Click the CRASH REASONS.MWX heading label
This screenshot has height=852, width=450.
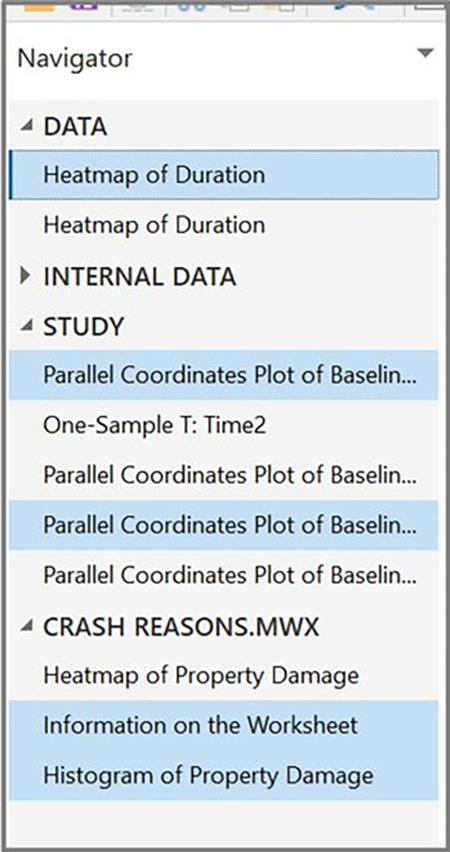pos(181,627)
